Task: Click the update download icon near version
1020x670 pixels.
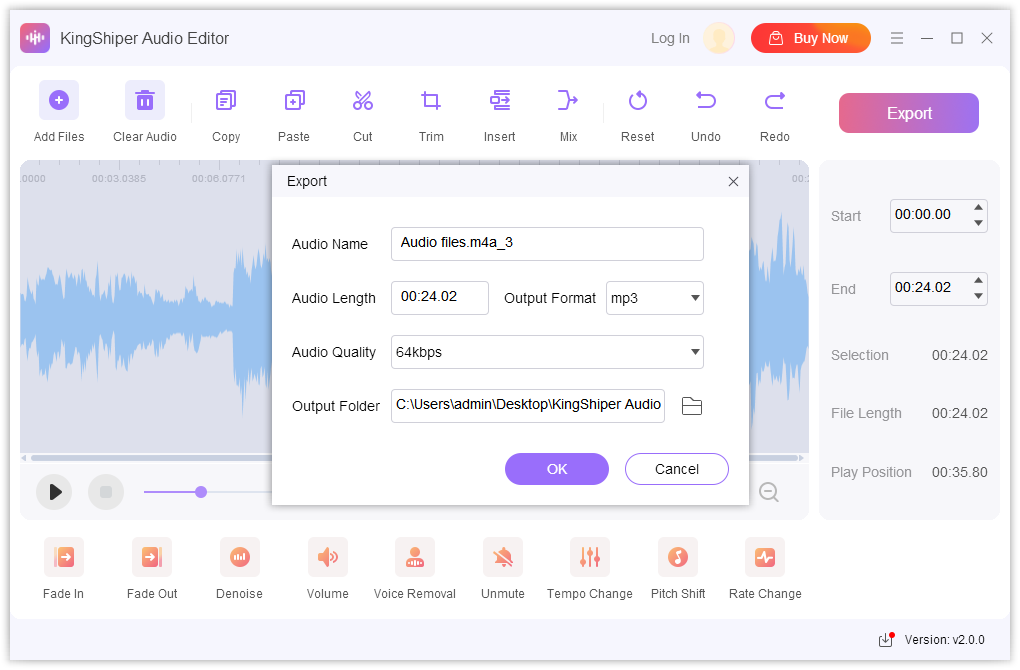Action: tap(886, 639)
